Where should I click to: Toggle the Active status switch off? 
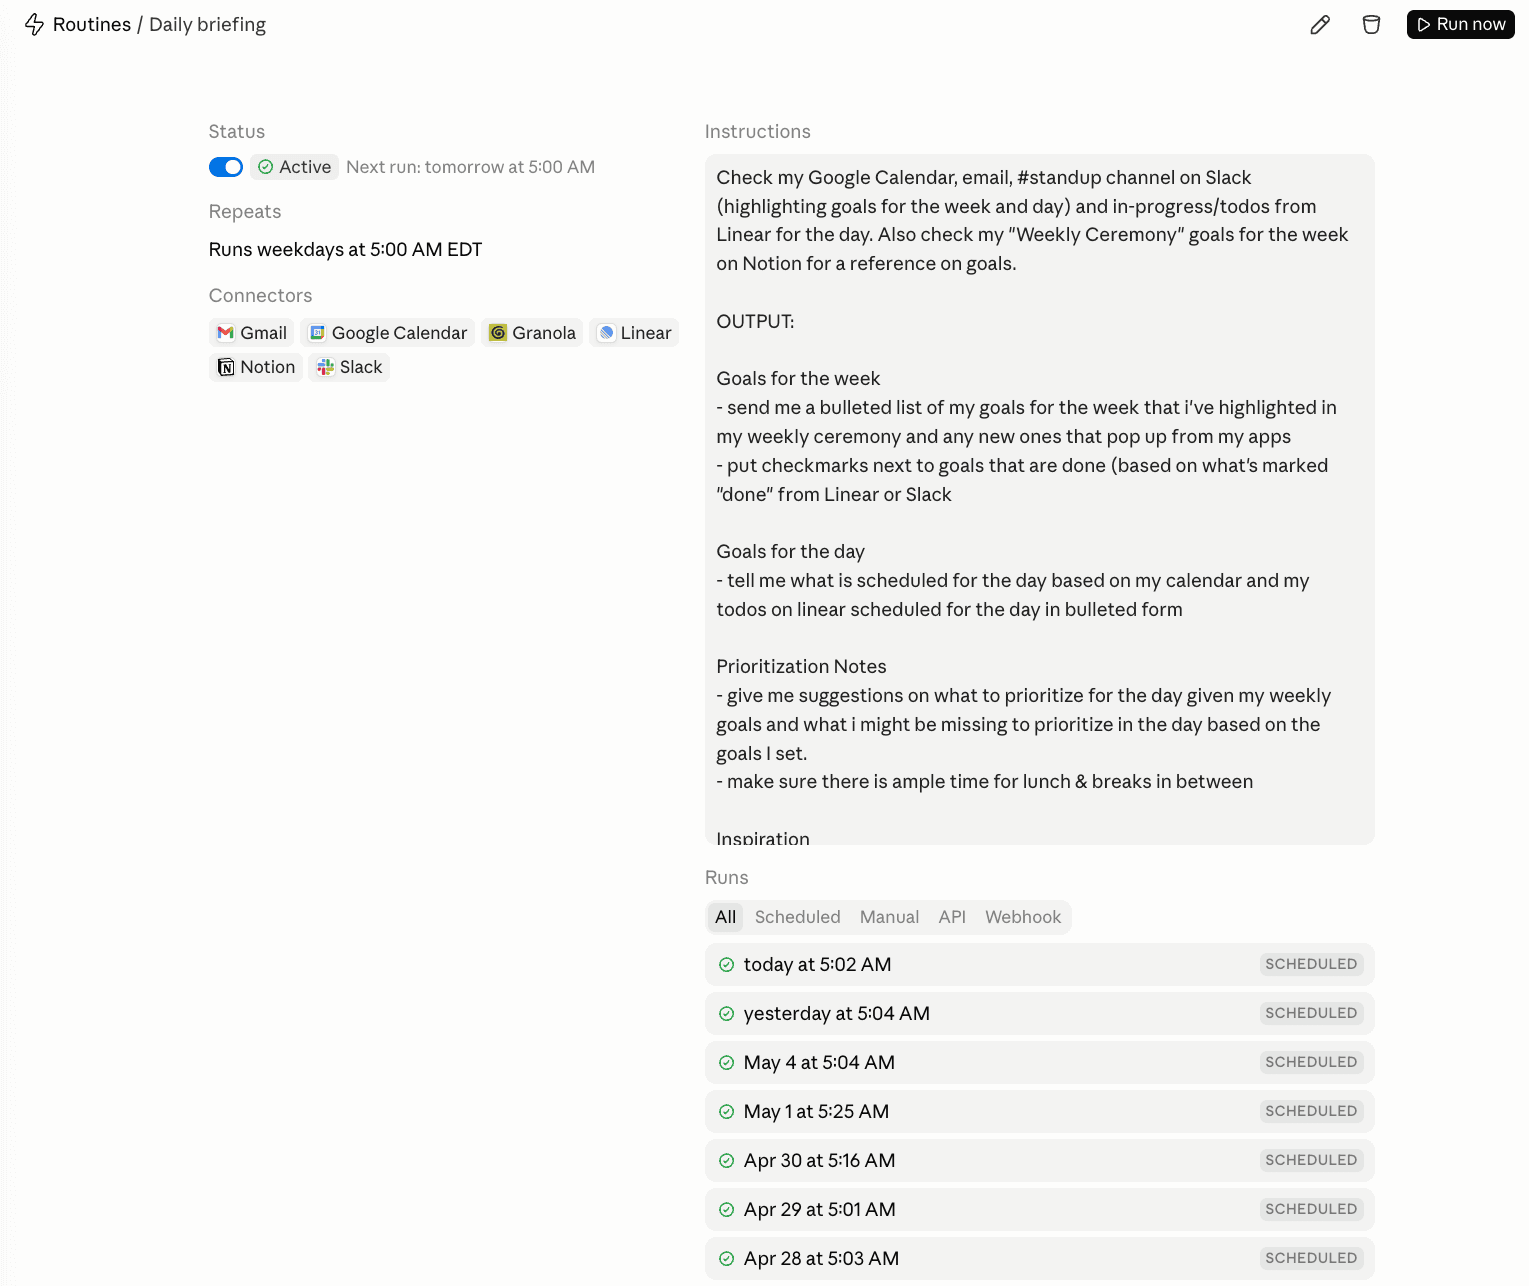click(x=226, y=167)
